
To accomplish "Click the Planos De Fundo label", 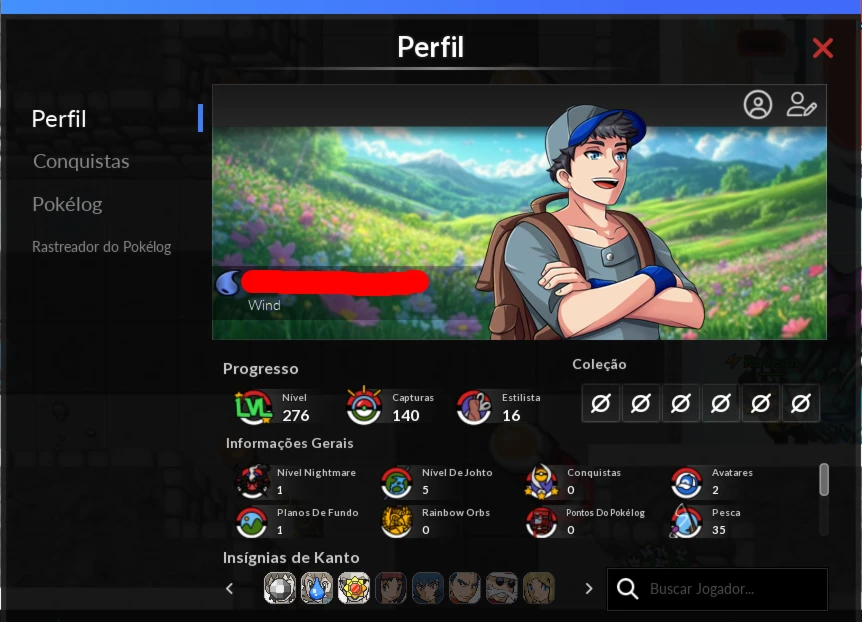I will tap(317, 513).
